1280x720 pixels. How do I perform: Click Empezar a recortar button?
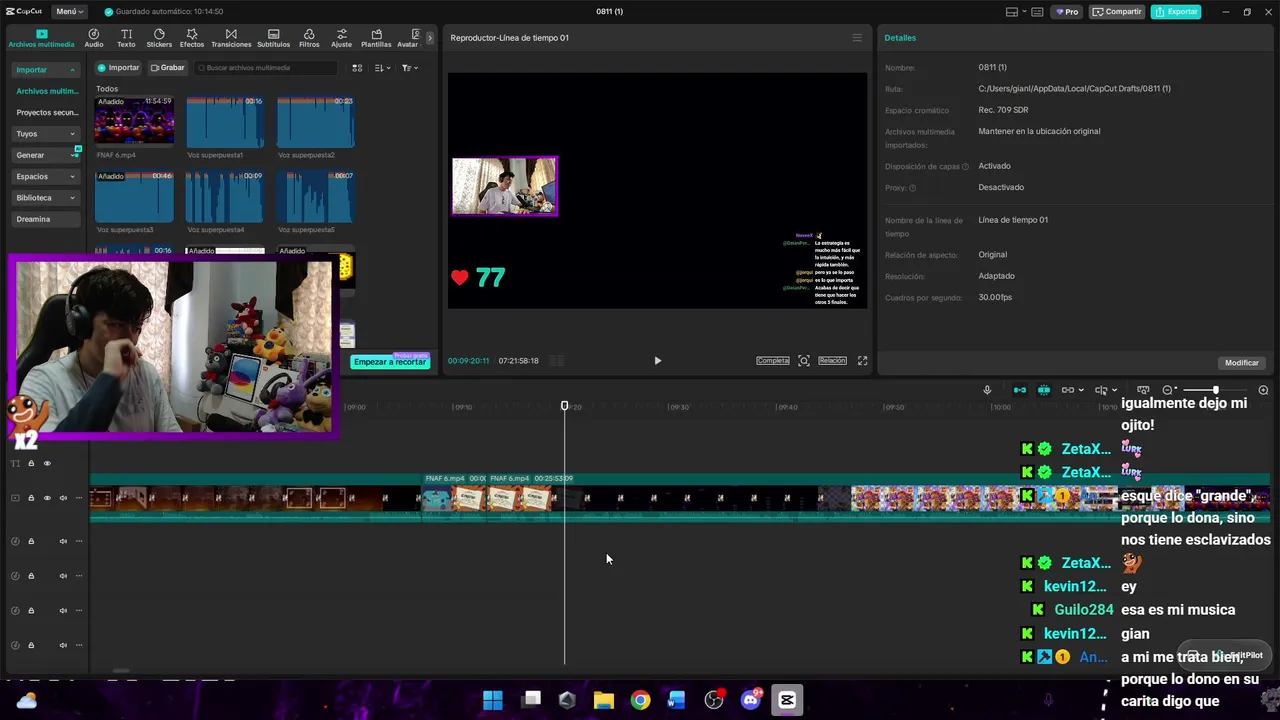pyautogui.click(x=390, y=362)
